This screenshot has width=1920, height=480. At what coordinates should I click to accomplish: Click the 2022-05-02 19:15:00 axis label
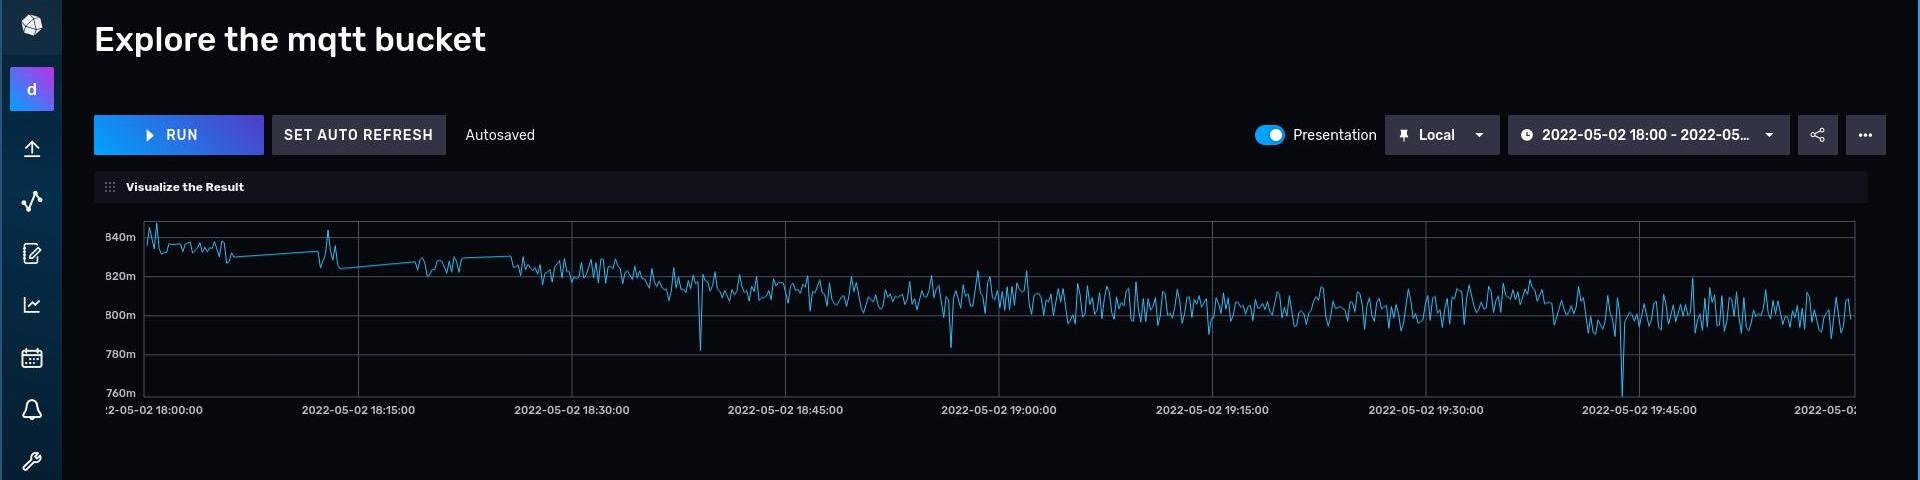[1212, 410]
